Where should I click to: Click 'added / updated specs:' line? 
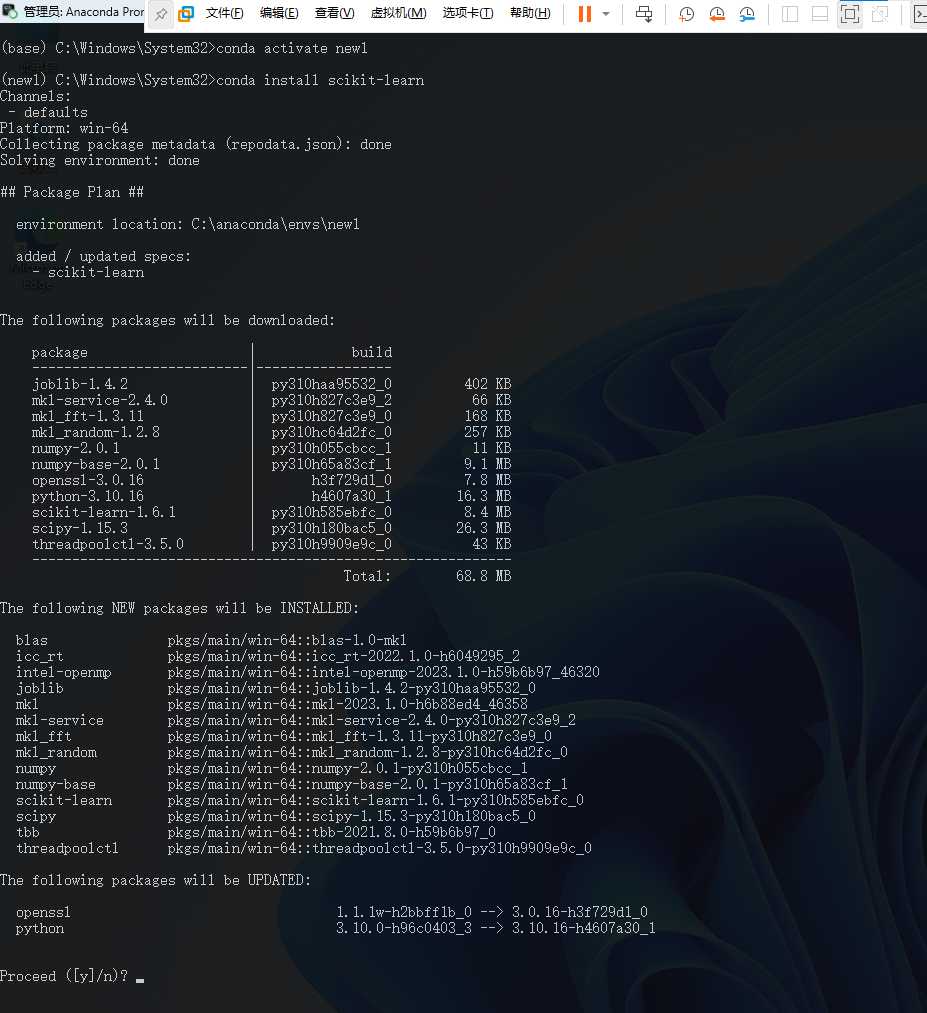[103, 256]
